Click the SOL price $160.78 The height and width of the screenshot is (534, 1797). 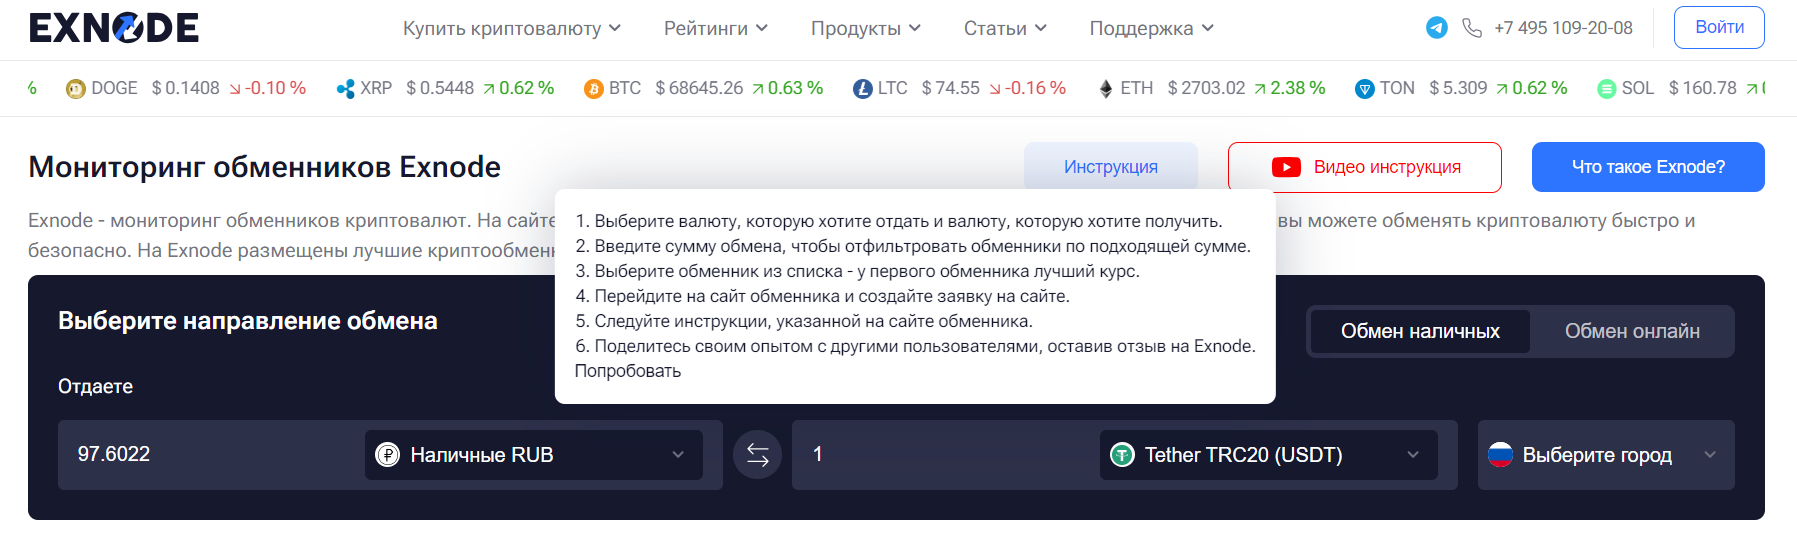coord(1703,89)
